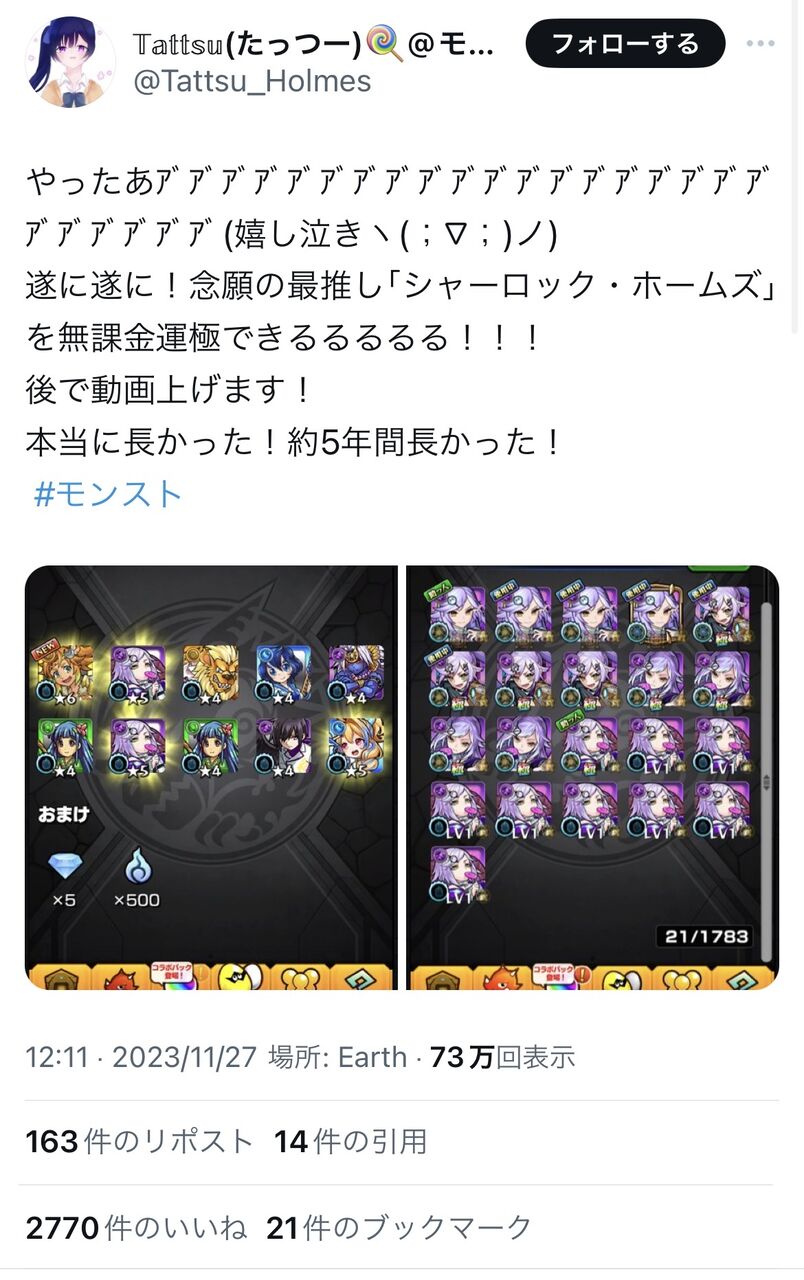This screenshot has height=1280, width=804.
Task: Open the #モンスト hashtag
Action: [x=109, y=495]
